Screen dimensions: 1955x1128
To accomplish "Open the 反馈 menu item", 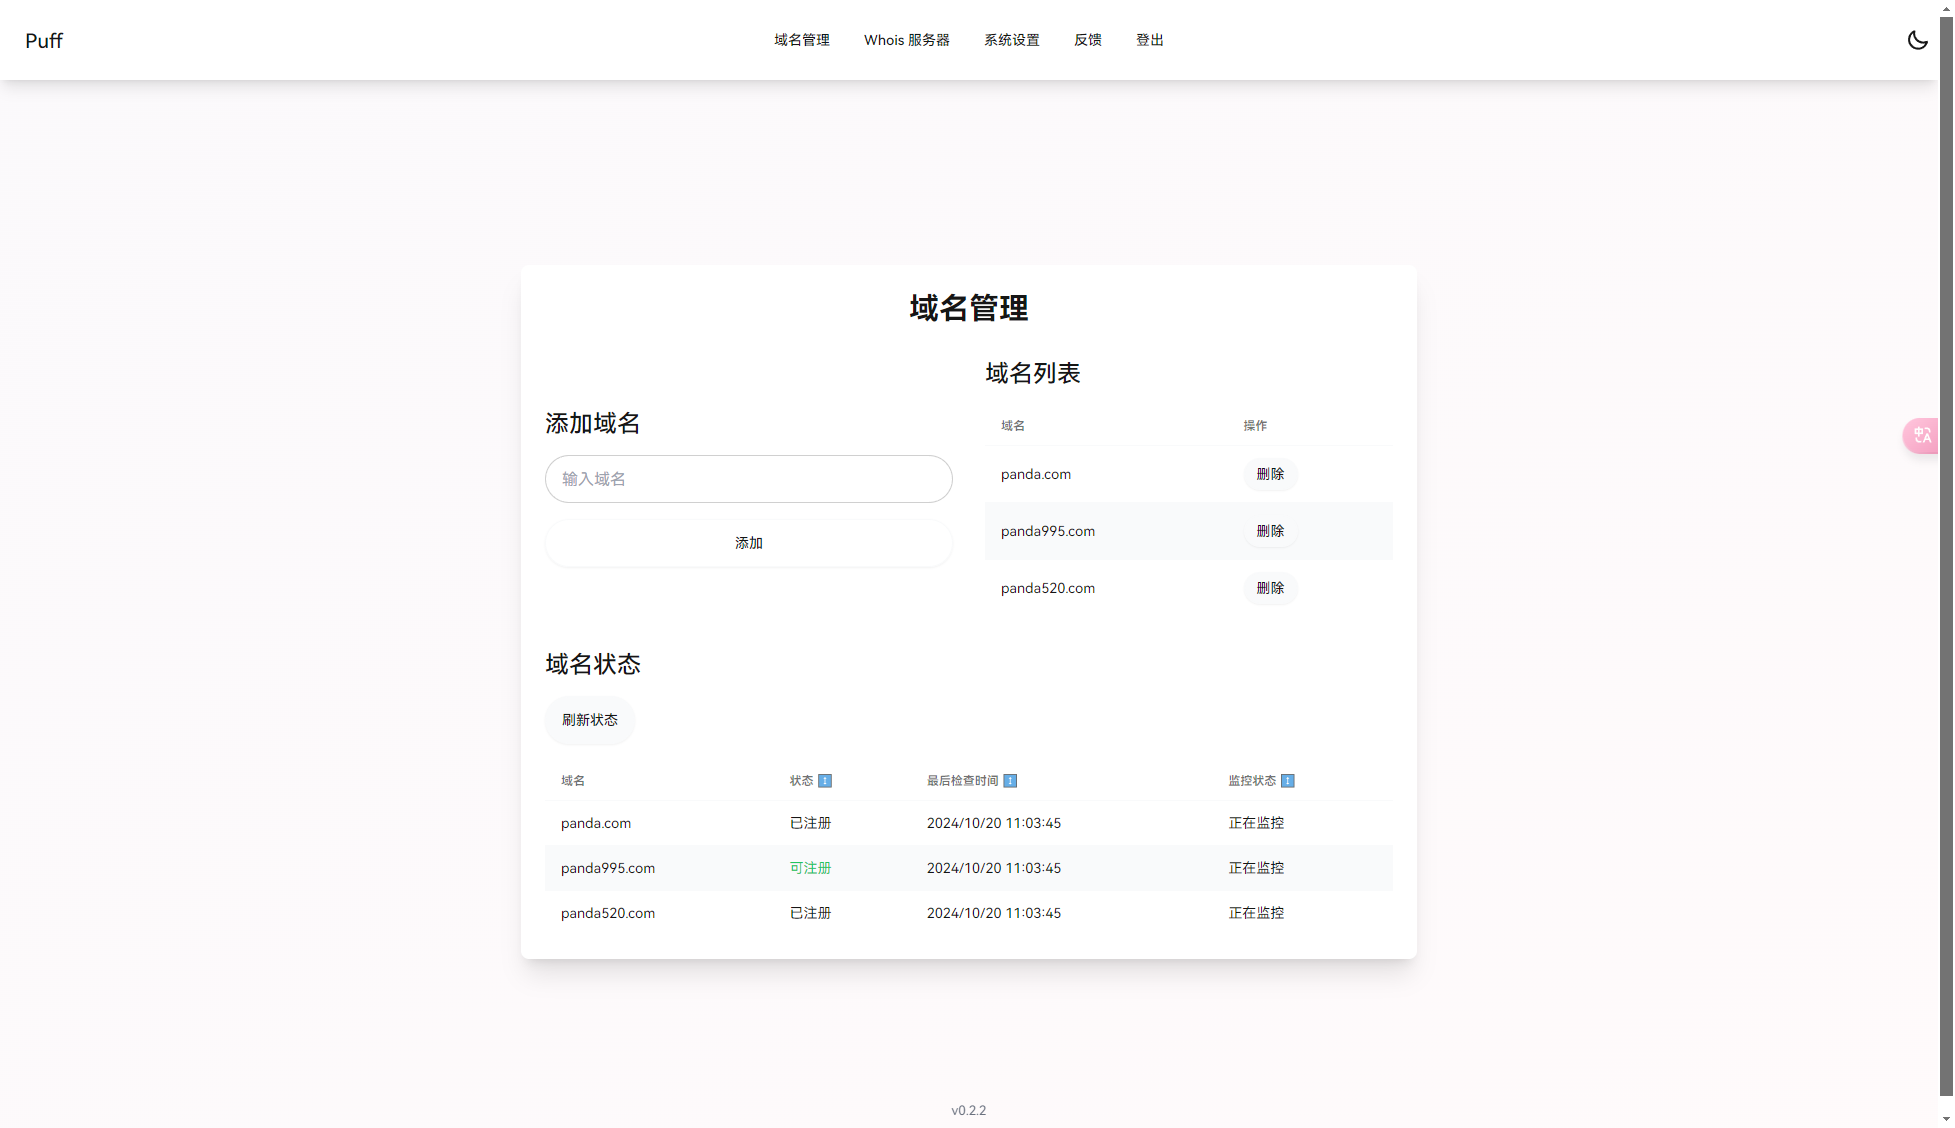I will coord(1088,40).
